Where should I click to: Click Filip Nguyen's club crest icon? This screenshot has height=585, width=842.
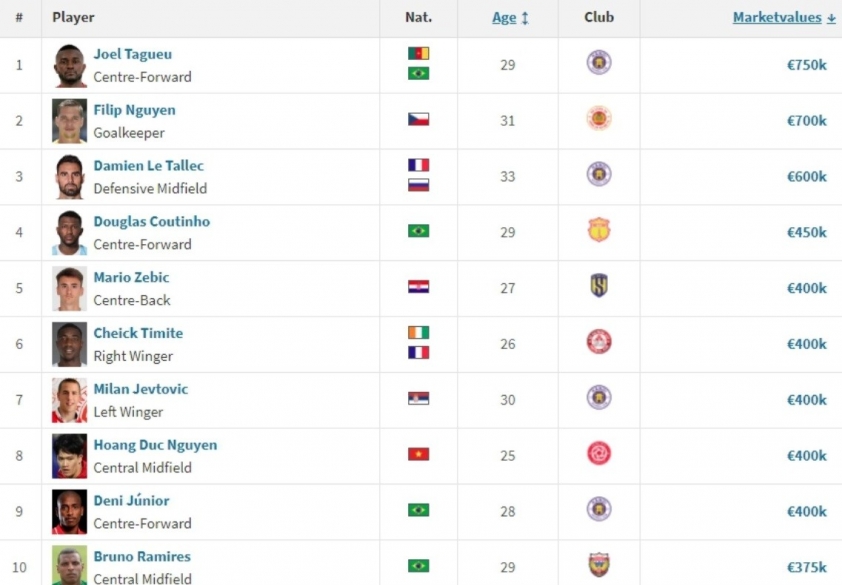click(599, 119)
